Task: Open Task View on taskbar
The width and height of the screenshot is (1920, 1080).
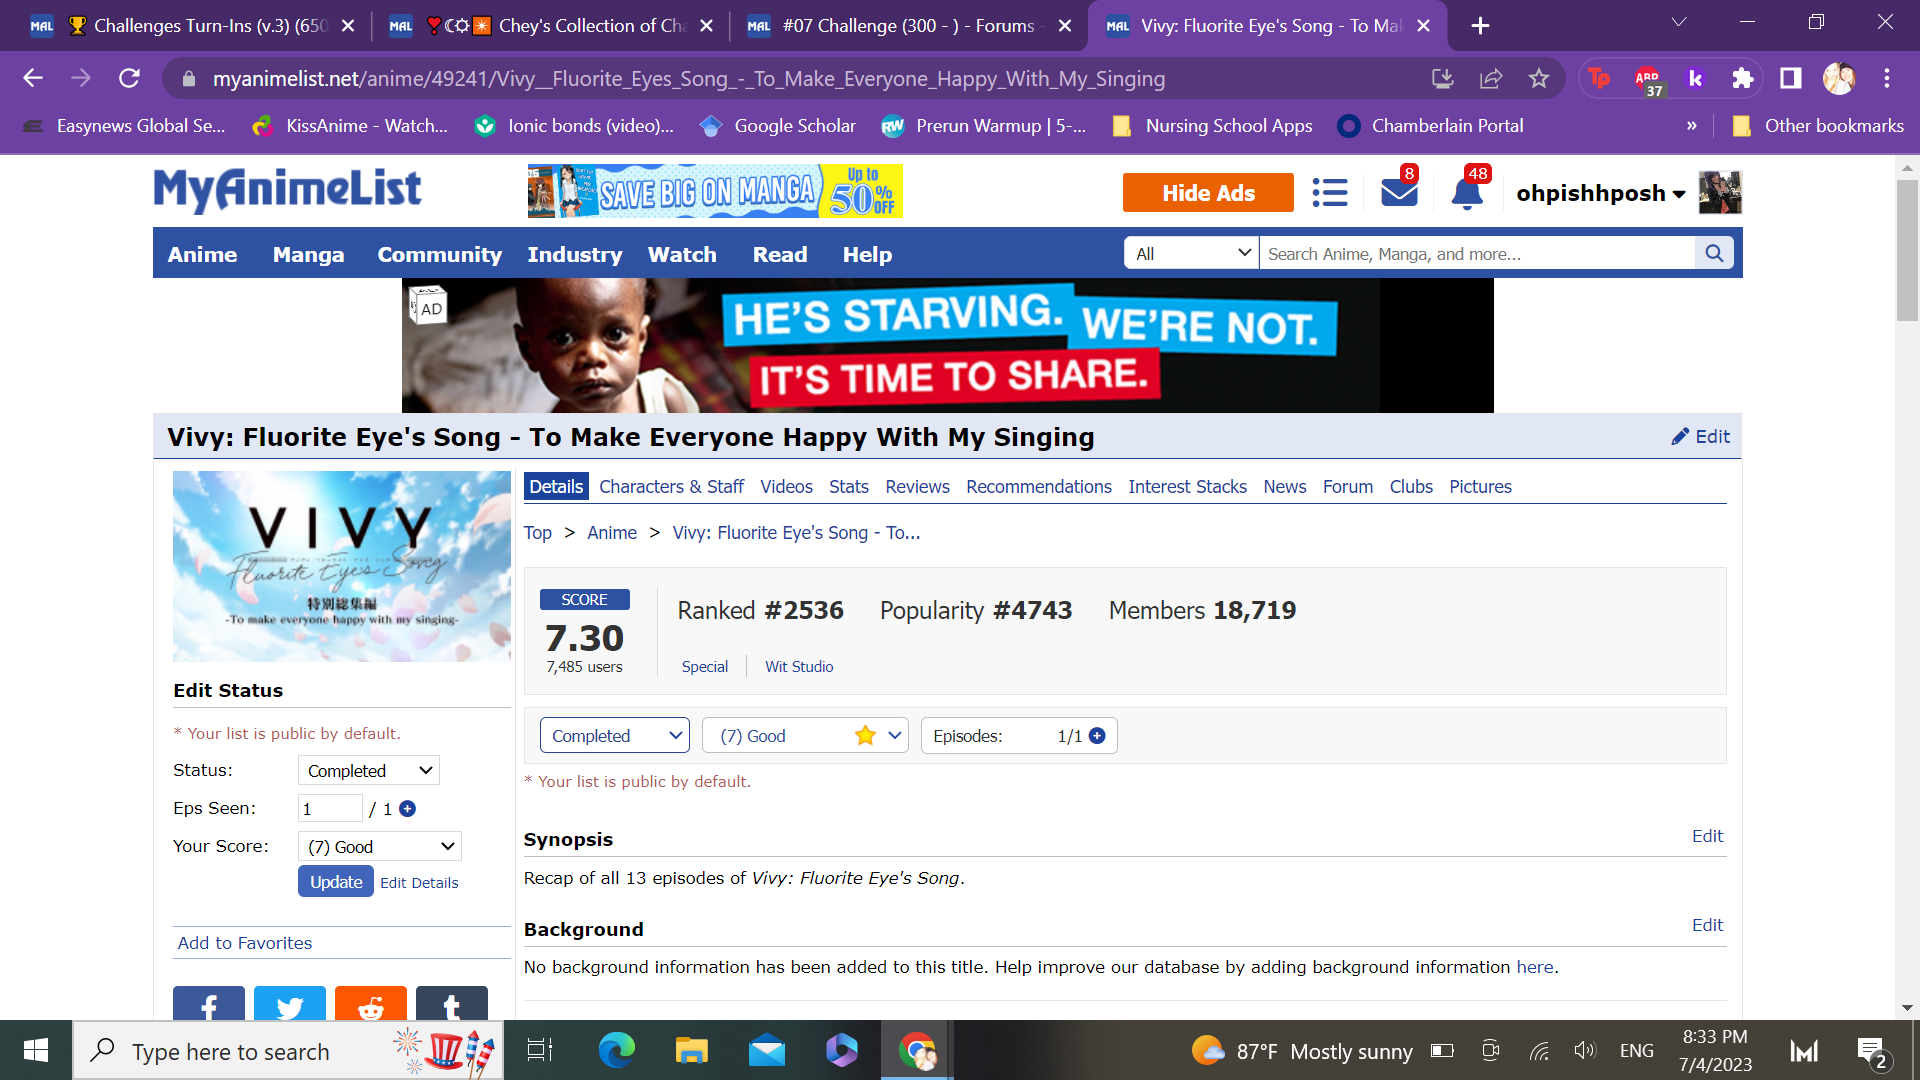Action: 540,1050
